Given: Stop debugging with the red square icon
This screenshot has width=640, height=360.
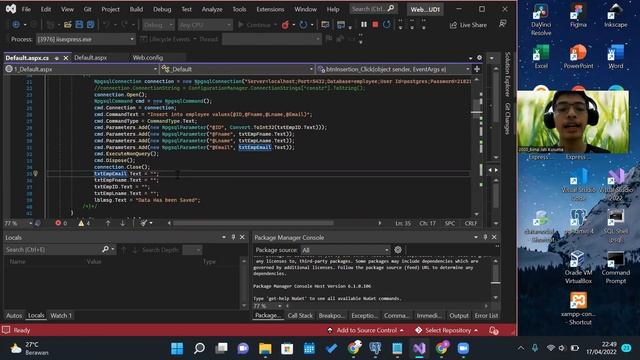Looking at the screenshot, I should 375,25.
